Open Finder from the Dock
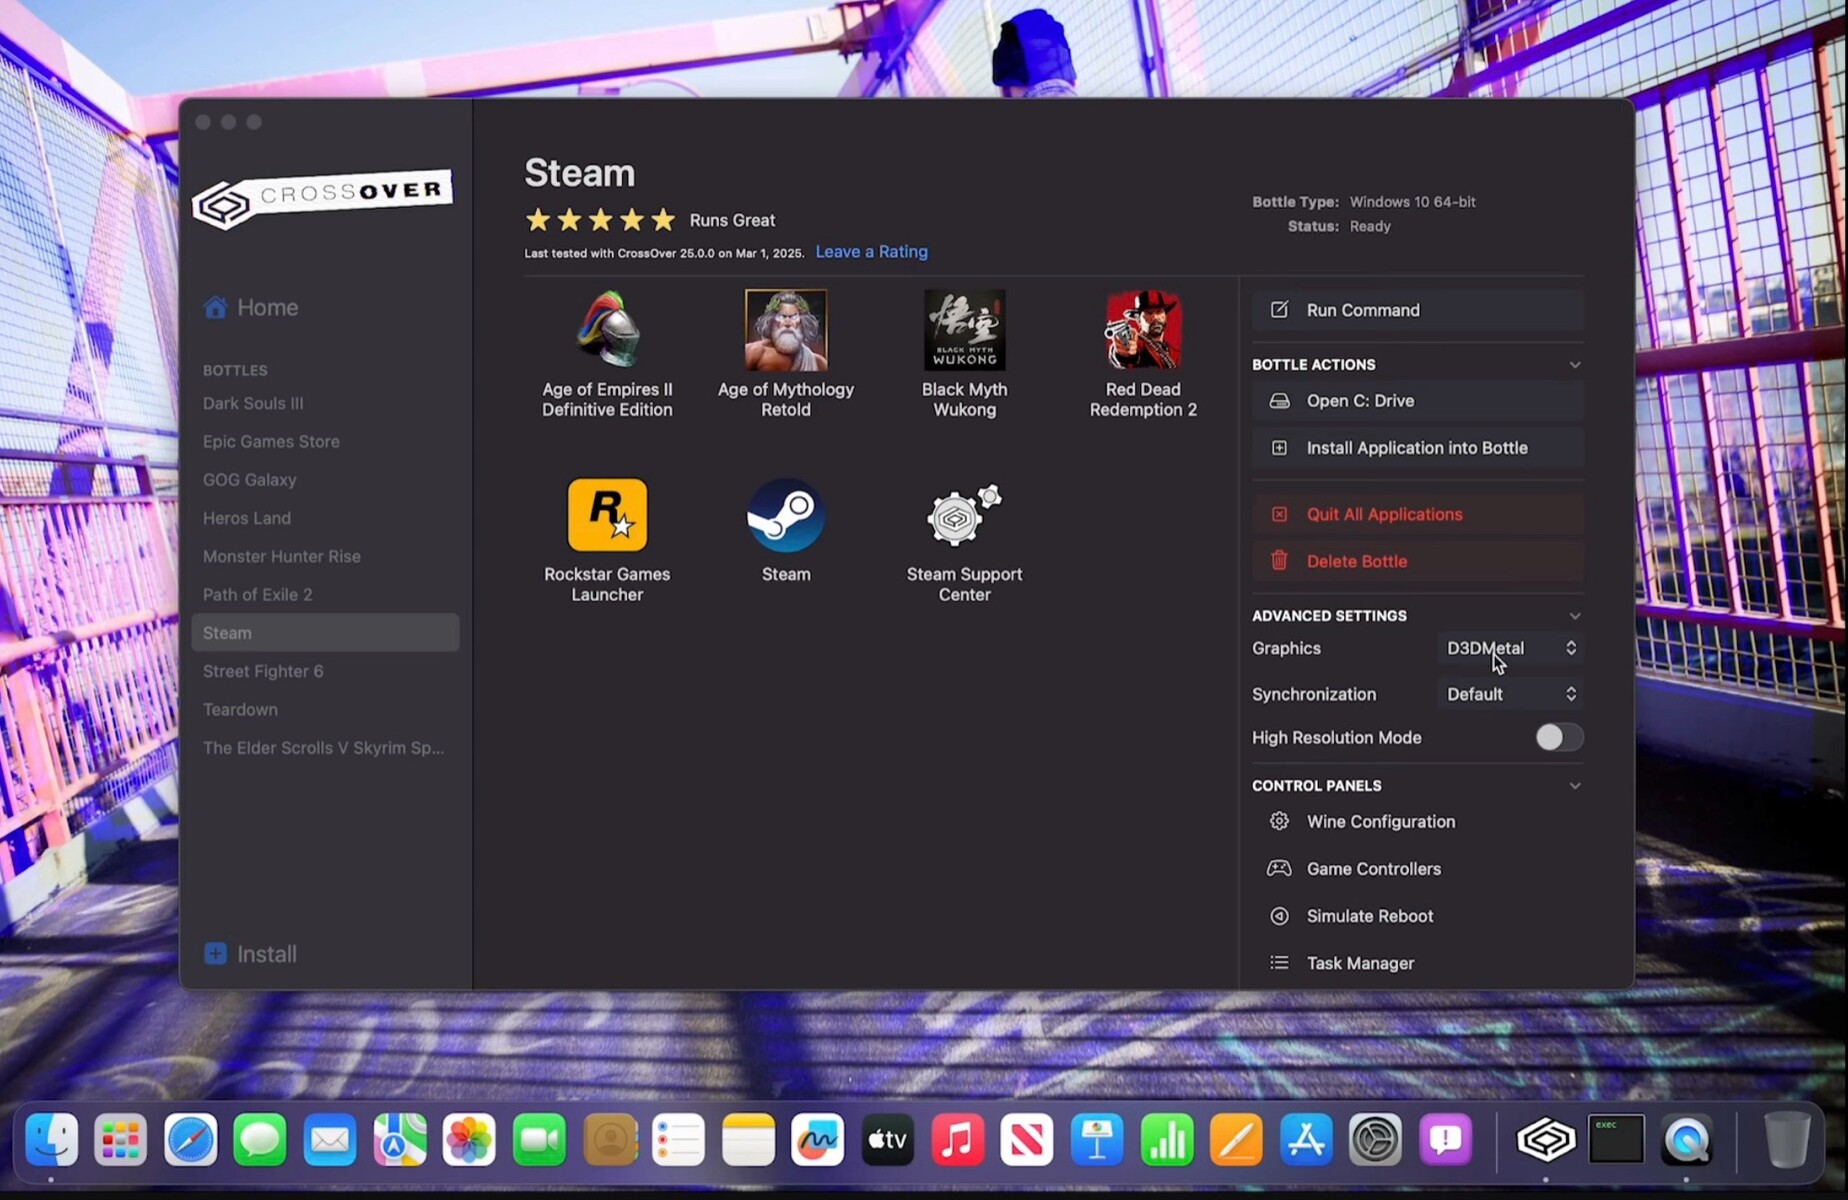 (51, 1139)
